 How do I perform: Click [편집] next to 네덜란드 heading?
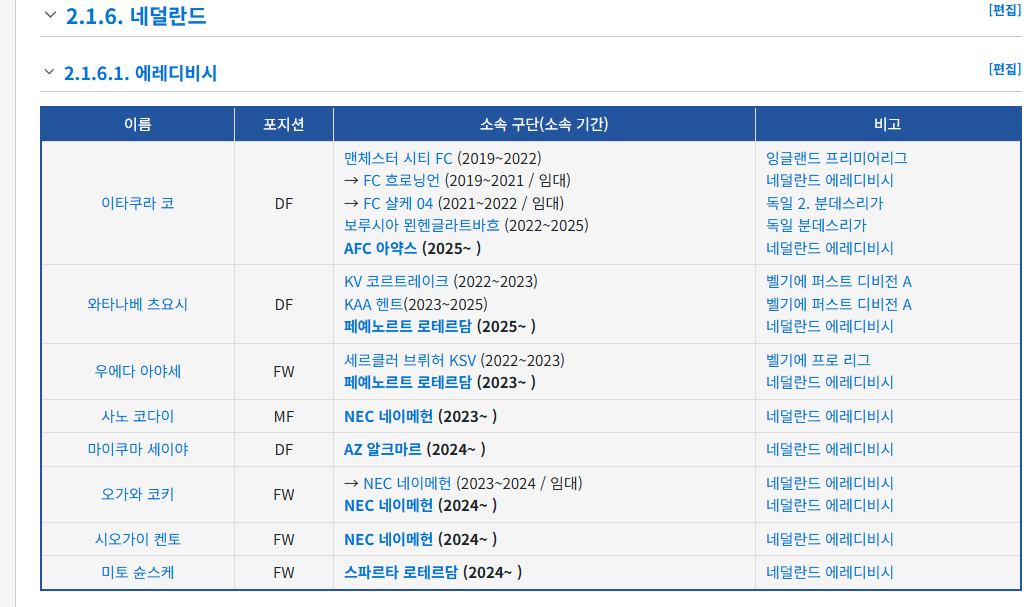pos(1005,11)
